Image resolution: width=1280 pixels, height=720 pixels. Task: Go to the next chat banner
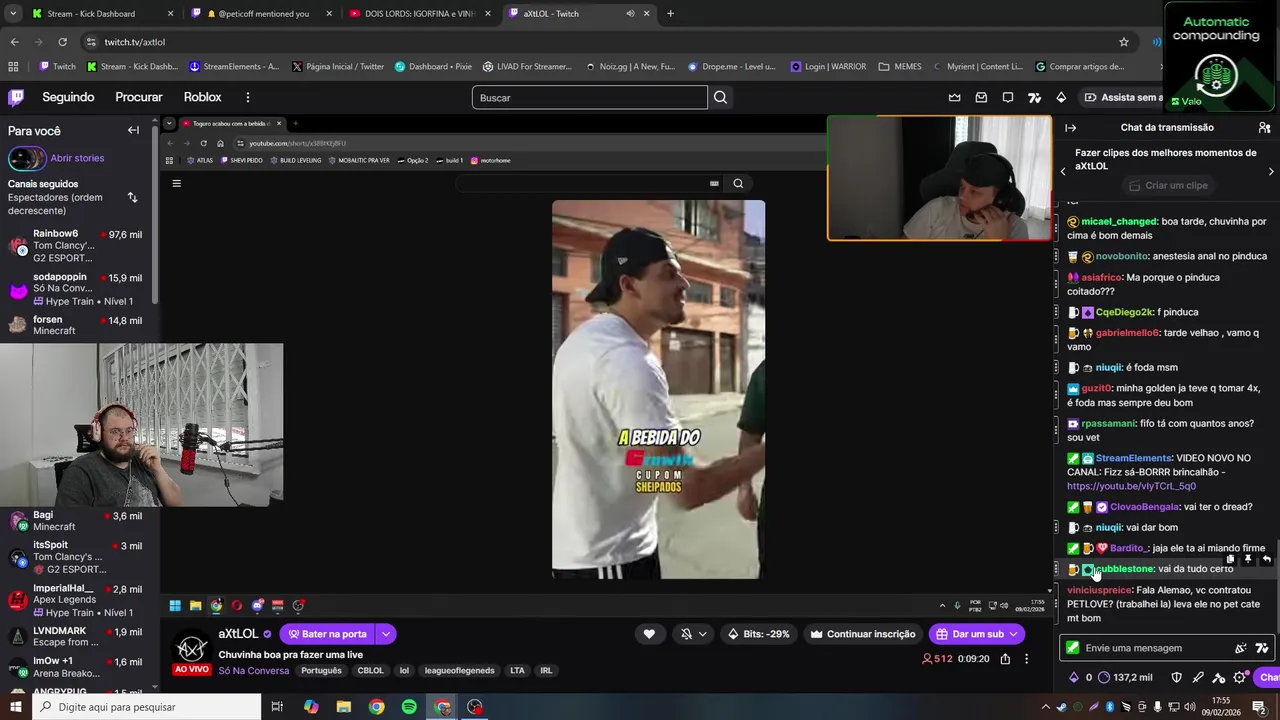[1271, 171]
